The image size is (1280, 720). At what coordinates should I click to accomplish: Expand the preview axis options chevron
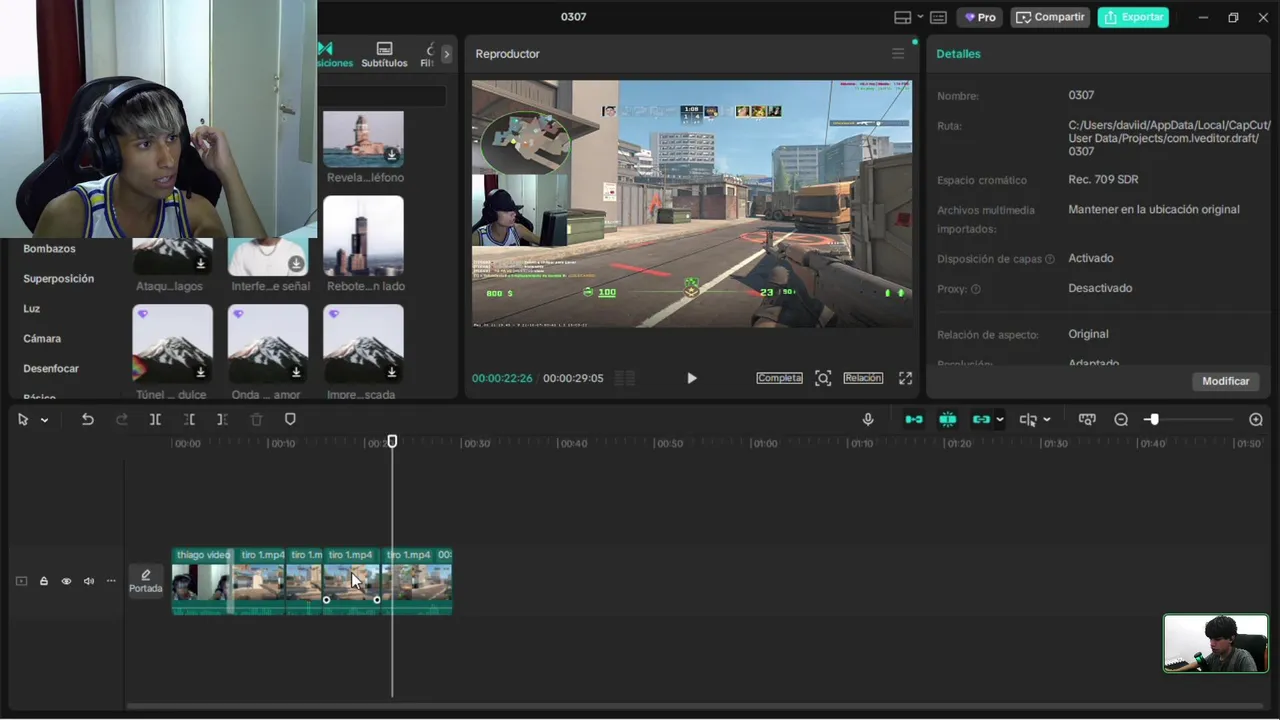point(1047,420)
